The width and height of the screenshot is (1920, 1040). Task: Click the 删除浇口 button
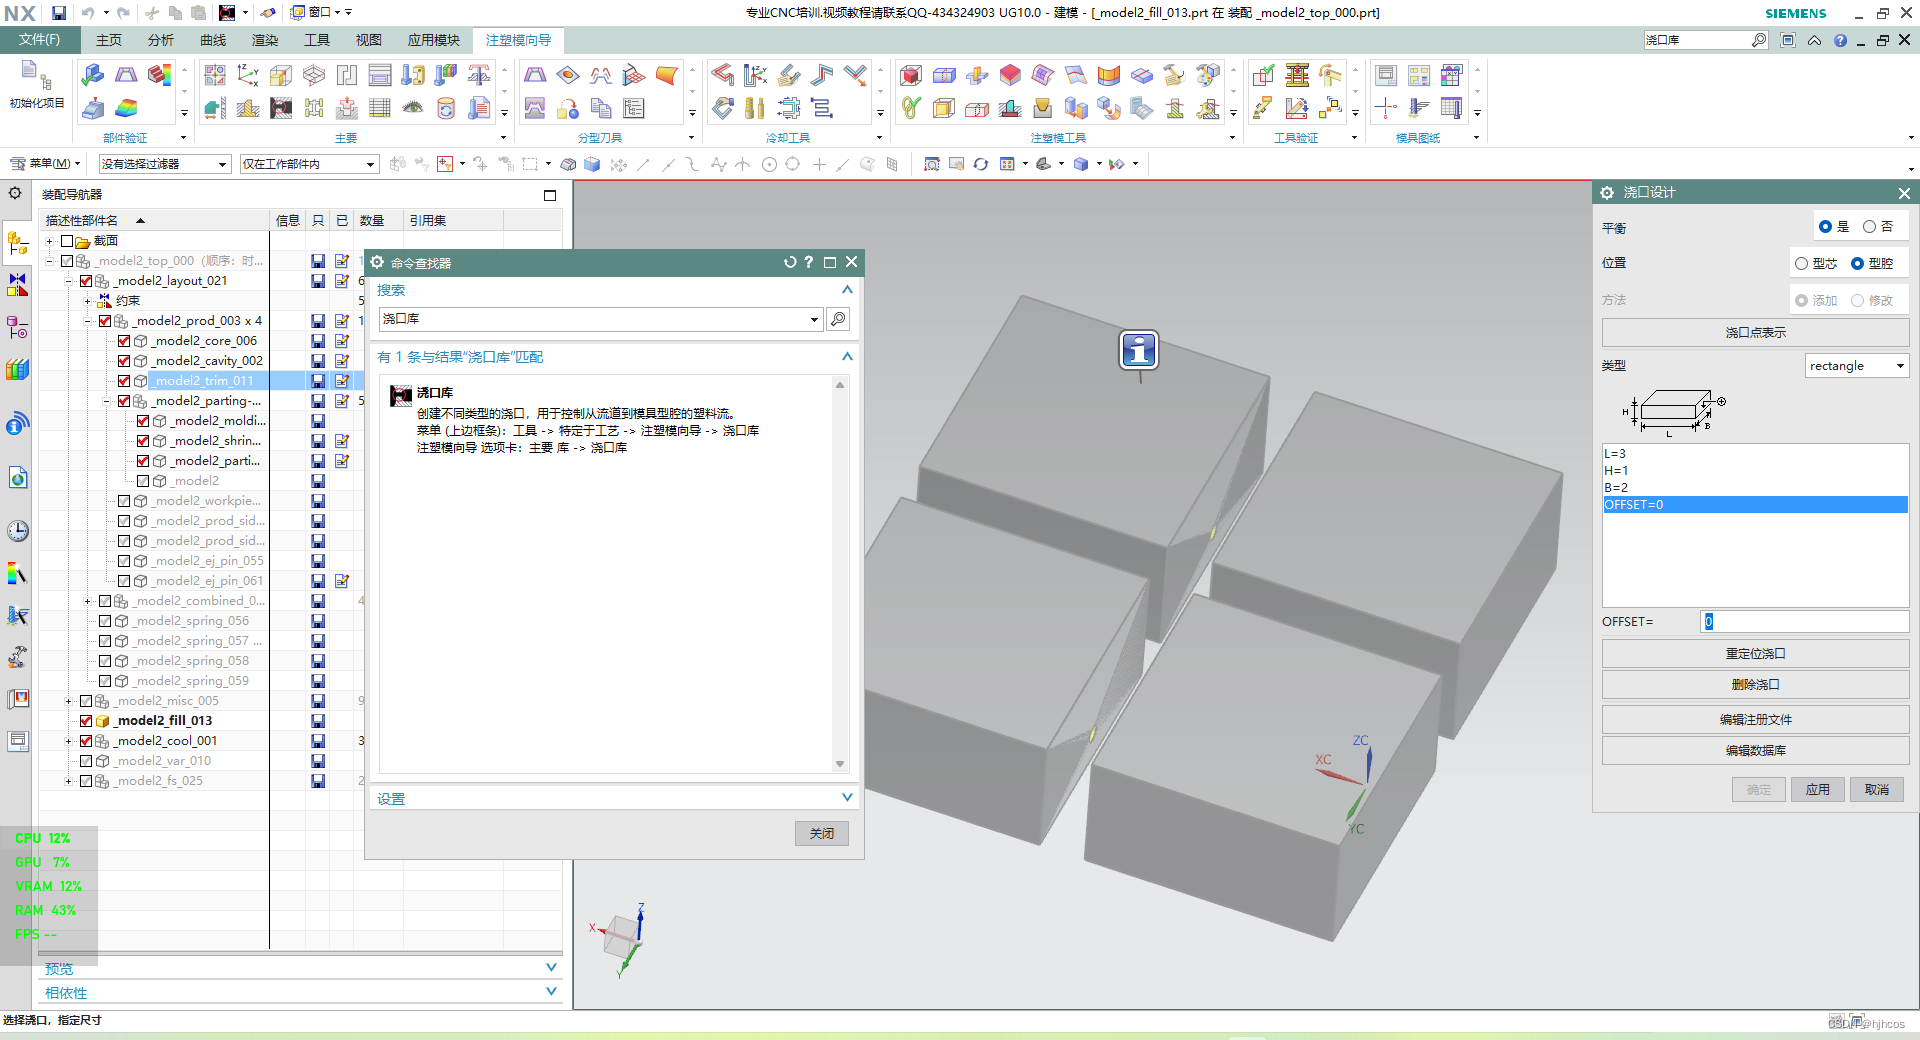coord(1755,684)
